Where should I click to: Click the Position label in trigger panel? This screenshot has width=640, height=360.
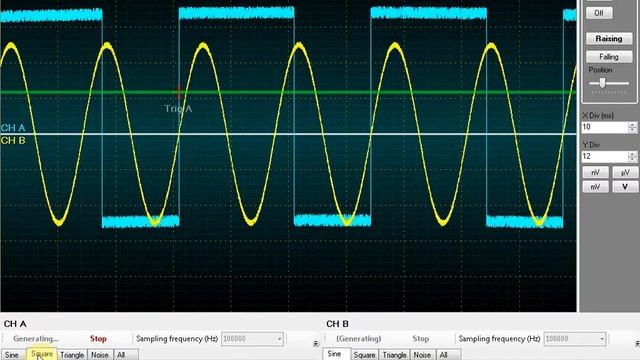point(600,70)
